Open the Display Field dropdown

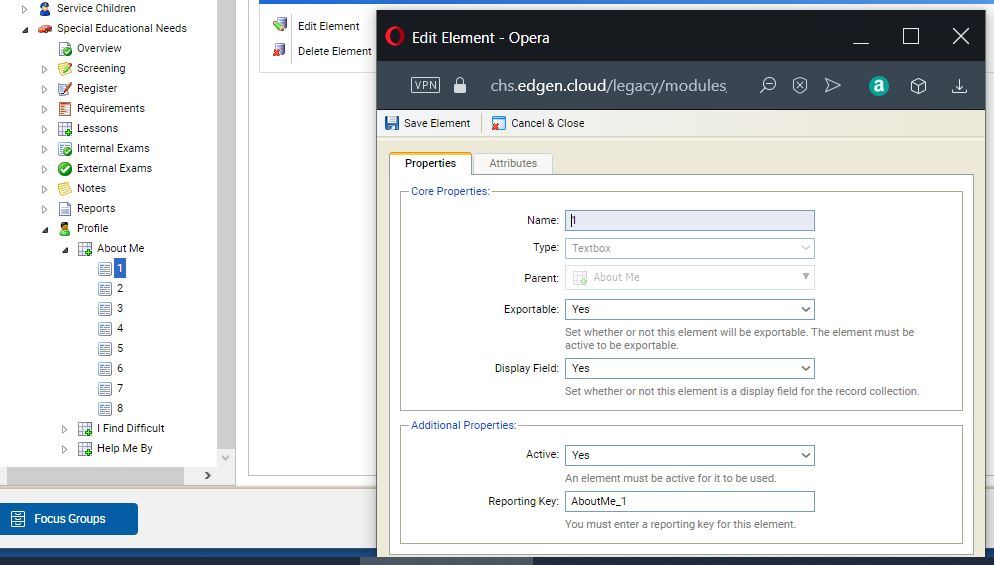point(689,368)
